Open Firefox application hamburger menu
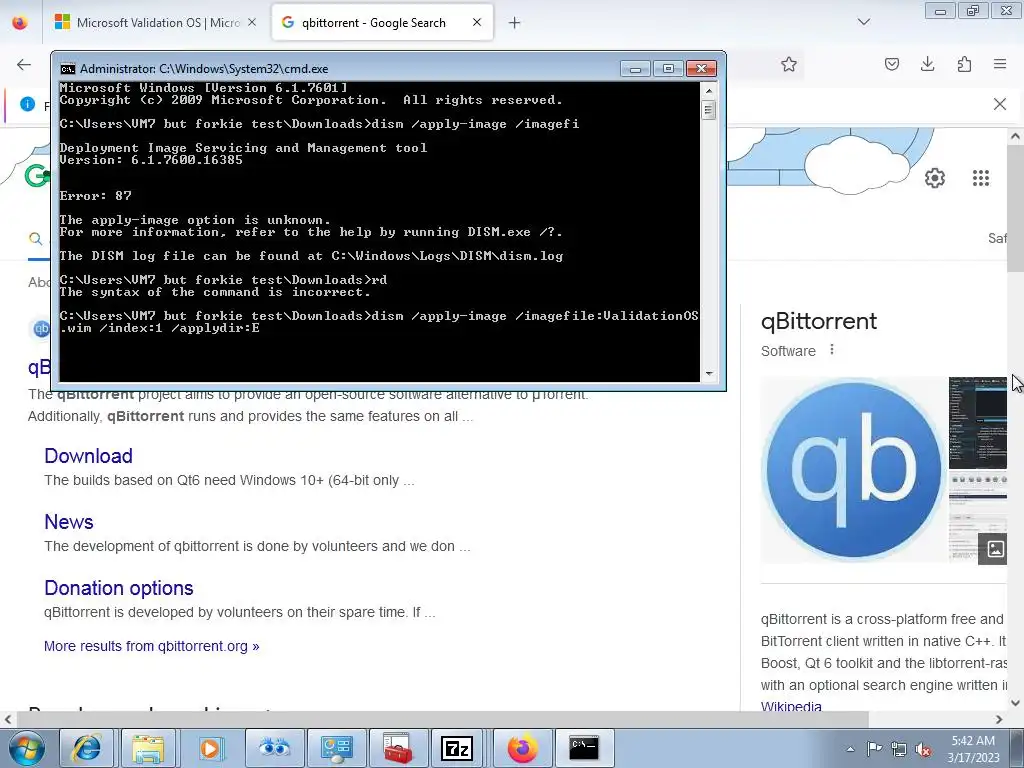 pyautogui.click(x=1000, y=64)
